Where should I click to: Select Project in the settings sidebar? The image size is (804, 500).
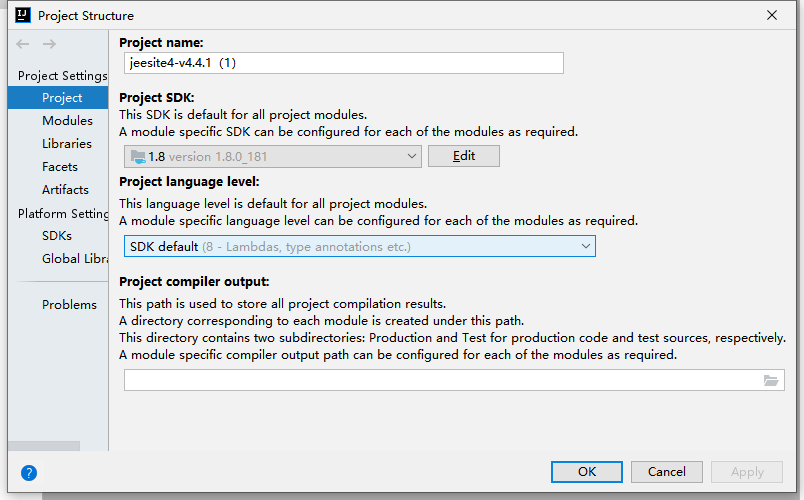pyautogui.click(x=62, y=98)
